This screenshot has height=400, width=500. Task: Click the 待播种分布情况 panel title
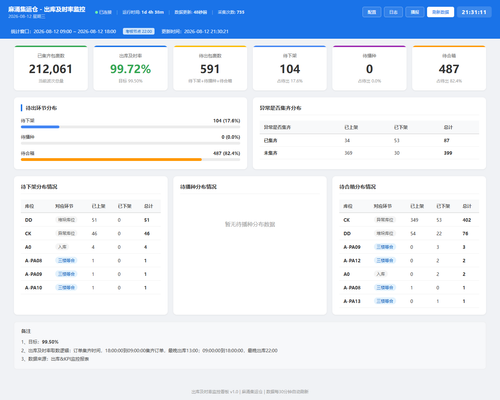pos(198,187)
